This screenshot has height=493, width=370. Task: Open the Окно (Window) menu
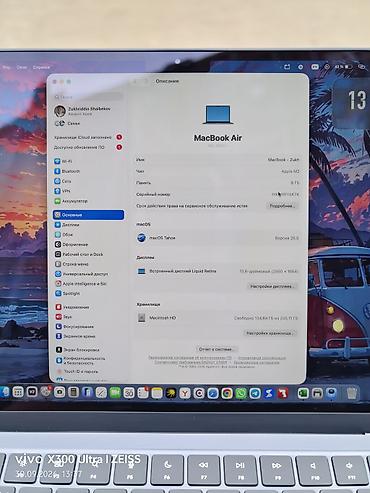pos(22,67)
